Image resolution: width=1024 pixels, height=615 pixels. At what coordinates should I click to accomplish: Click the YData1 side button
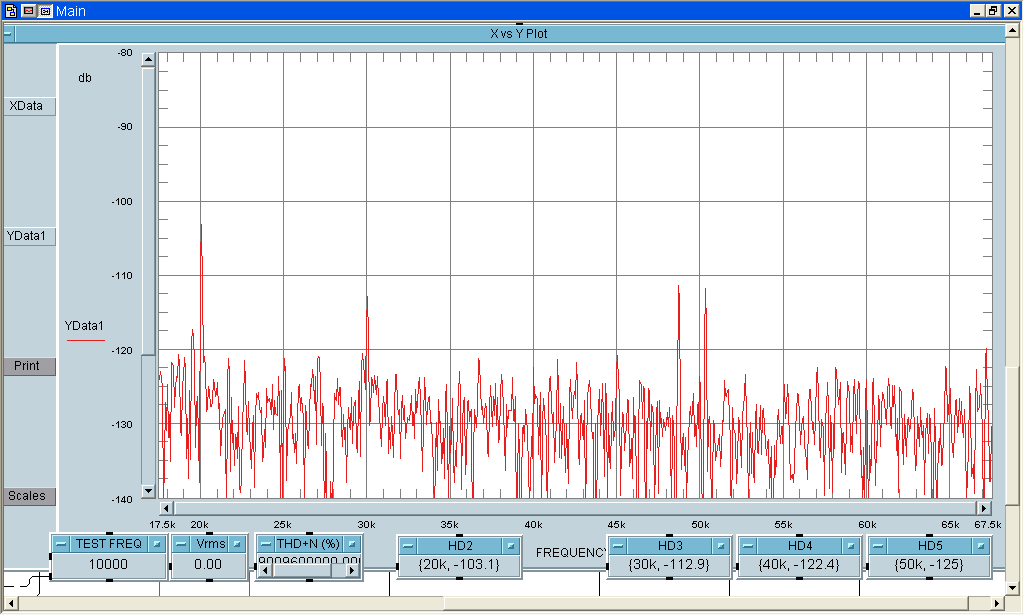pyautogui.click(x=29, y=236)
